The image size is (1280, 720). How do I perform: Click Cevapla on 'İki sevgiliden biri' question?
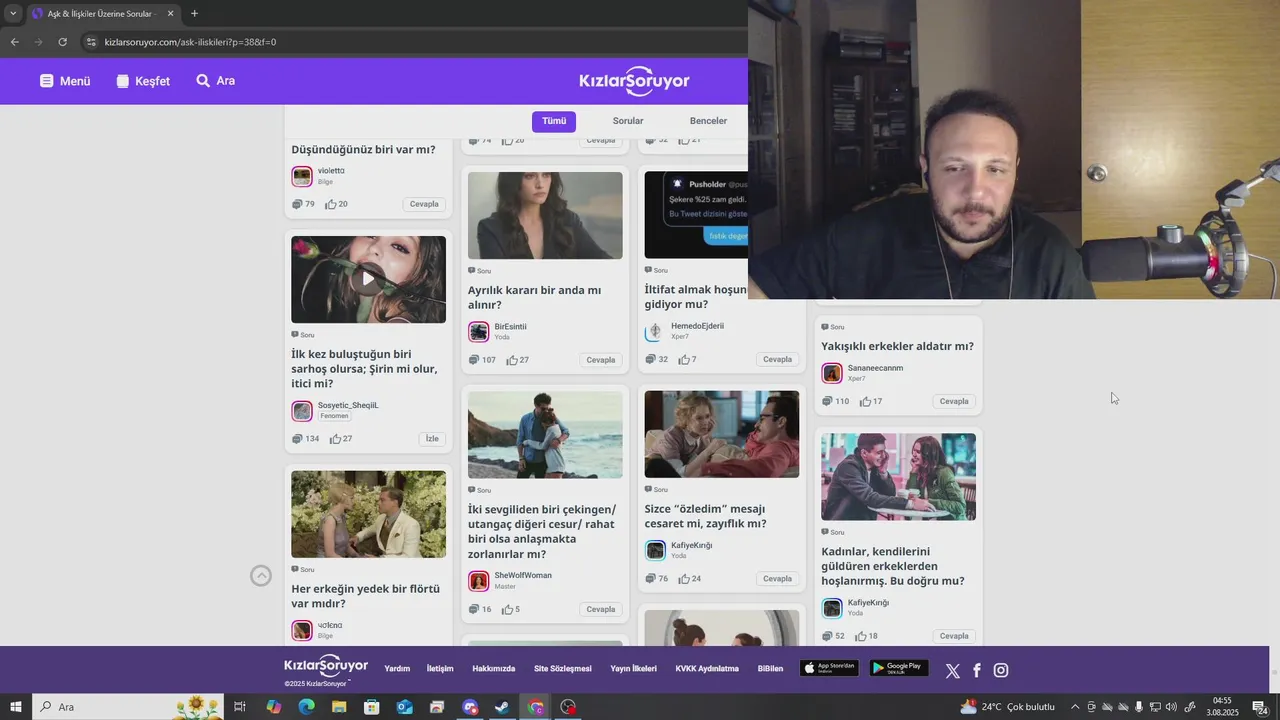601,609
